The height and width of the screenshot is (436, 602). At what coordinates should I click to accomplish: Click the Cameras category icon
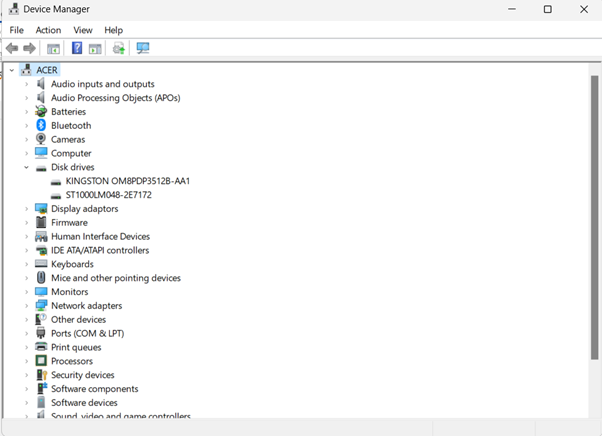[41, 140]
